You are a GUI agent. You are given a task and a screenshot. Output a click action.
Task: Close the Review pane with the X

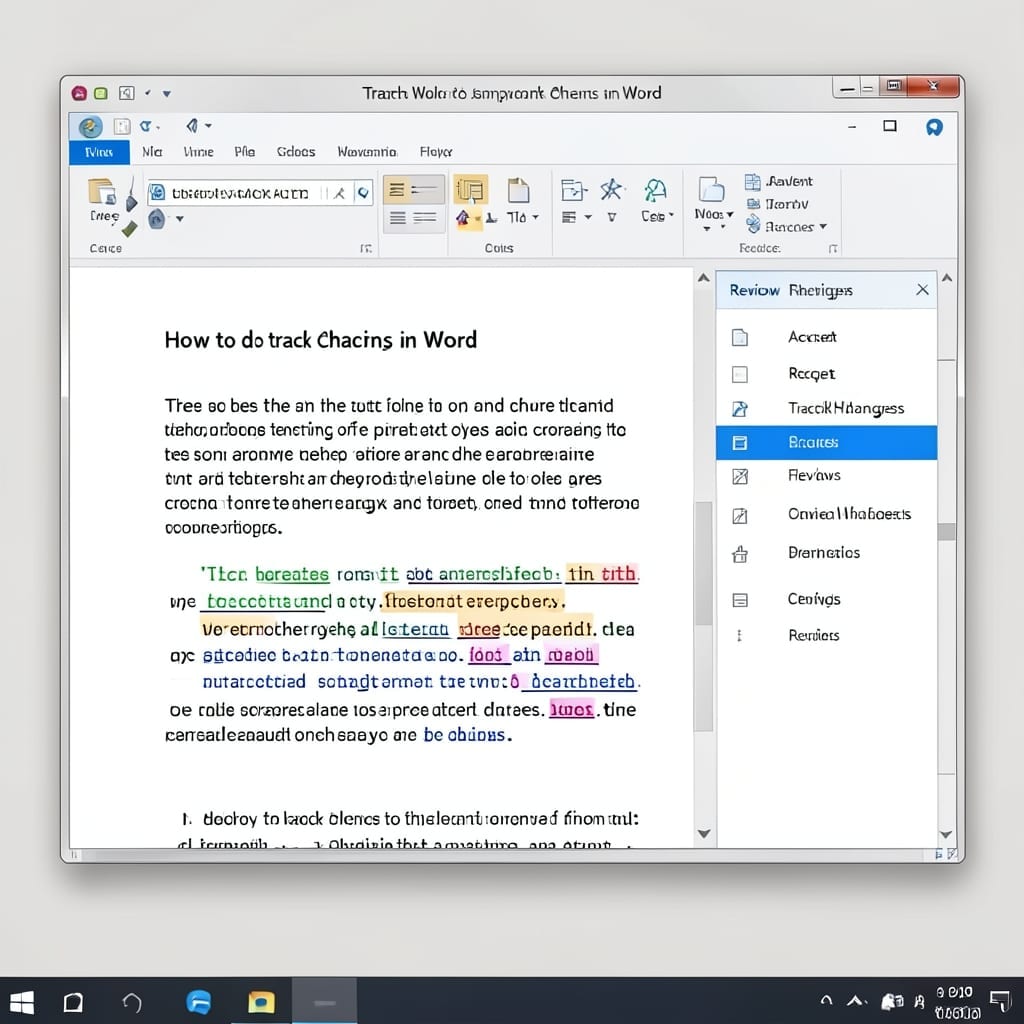922,289
